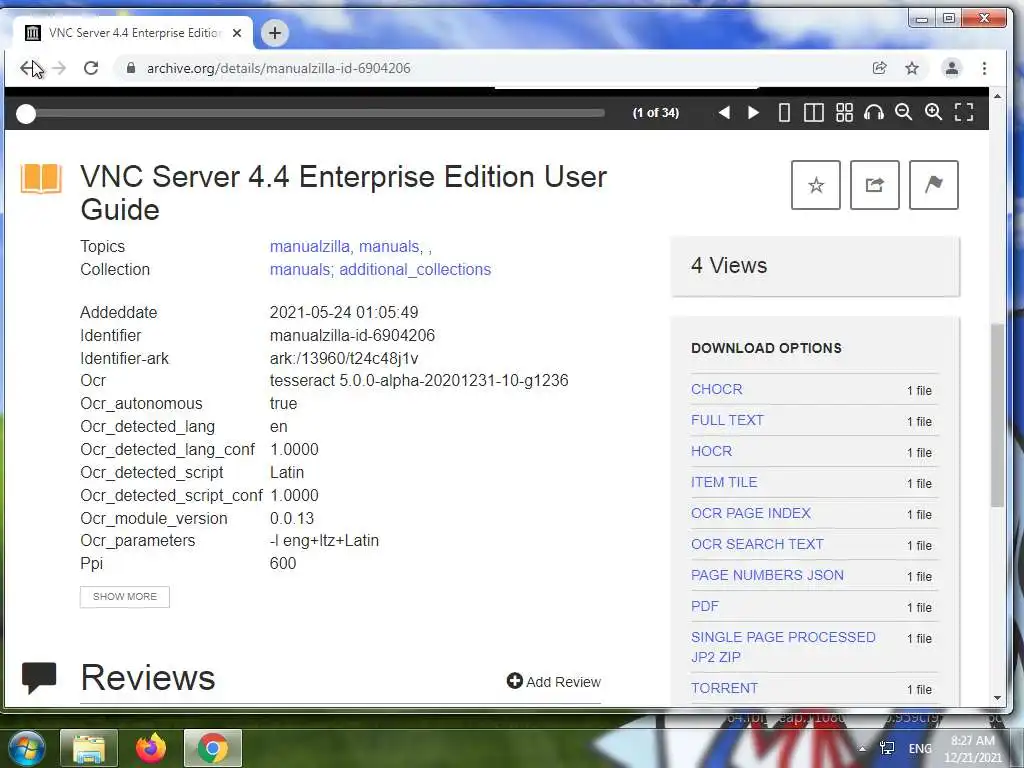Bookmark this page with star icon

[x=912, y=68]
